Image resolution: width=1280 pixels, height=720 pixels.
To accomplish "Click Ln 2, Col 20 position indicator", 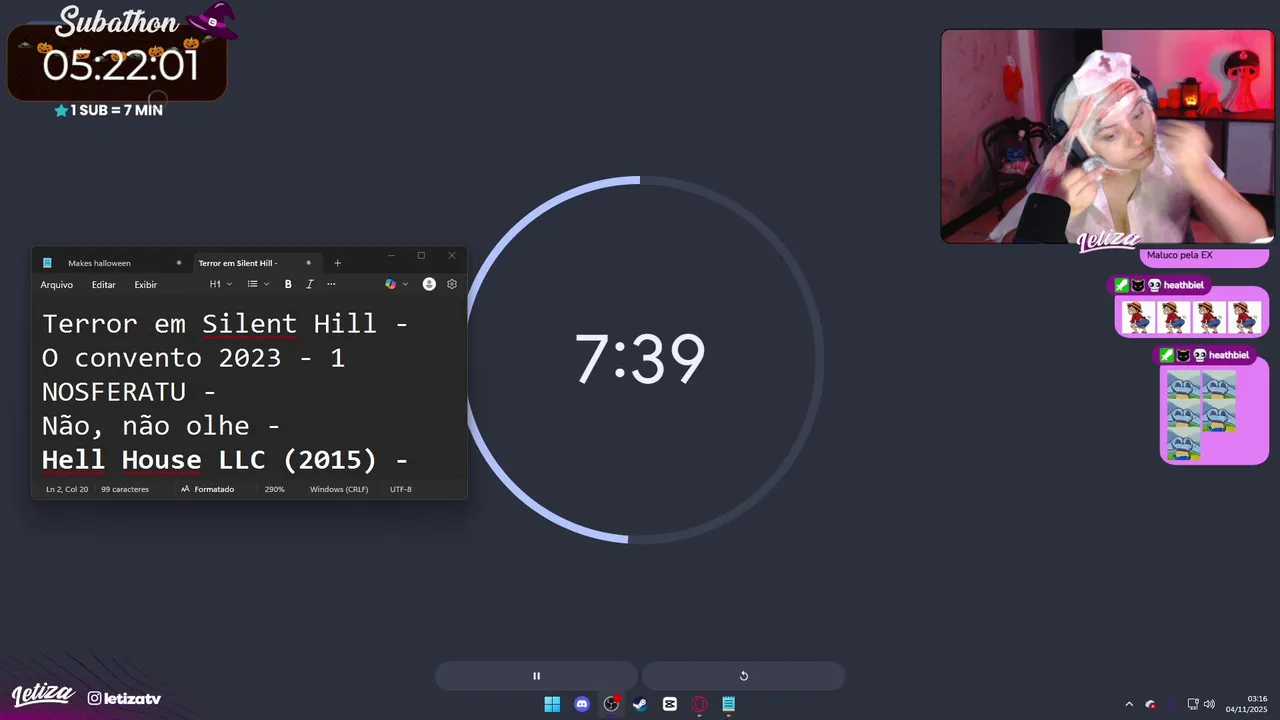I will 67,489.
